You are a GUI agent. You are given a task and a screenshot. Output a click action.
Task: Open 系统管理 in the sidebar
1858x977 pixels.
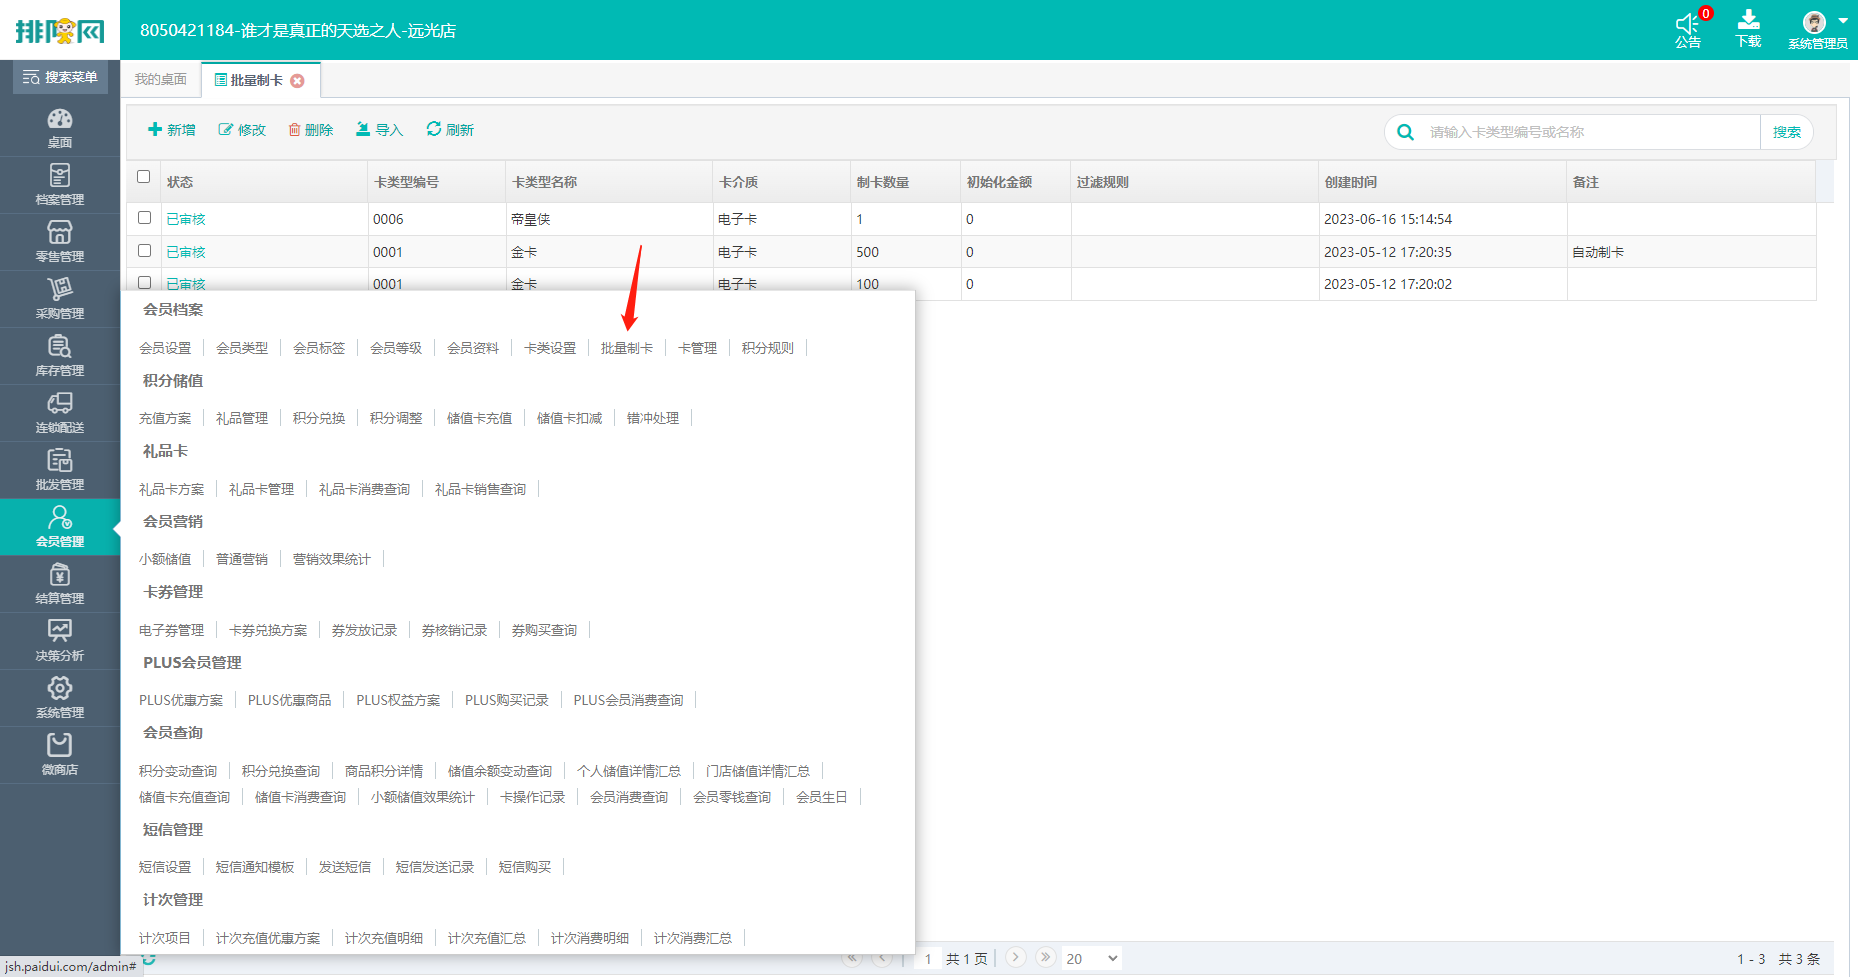(x=60, y=698)
